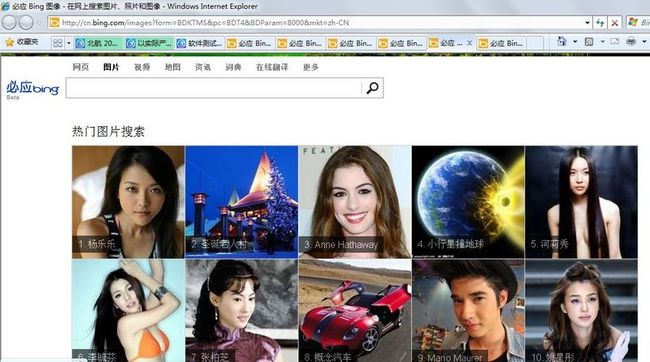The height and width of the screenshot is (362, 650).
Task: Expand the tab list dropdown arrow
Action: coord(69,43)
